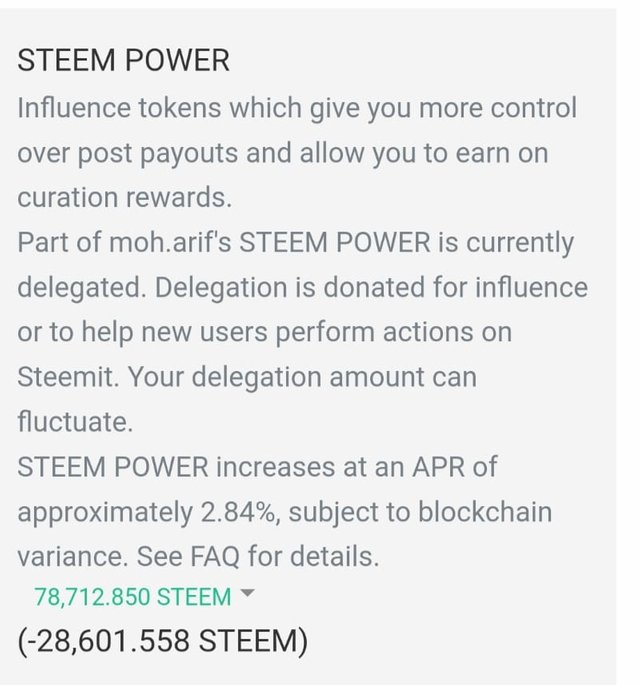The width and height of the screenshot is (640, 685).
Task: Click the STEEM POWER heading
Action: click(x=123, y=61)
